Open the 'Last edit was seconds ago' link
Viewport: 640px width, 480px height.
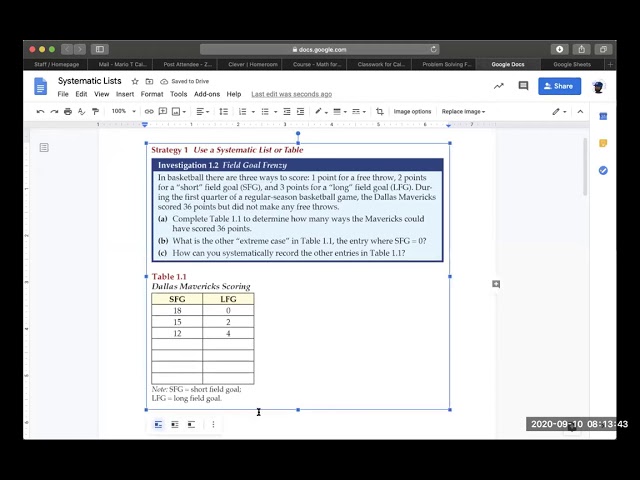[x=291, y=94]
